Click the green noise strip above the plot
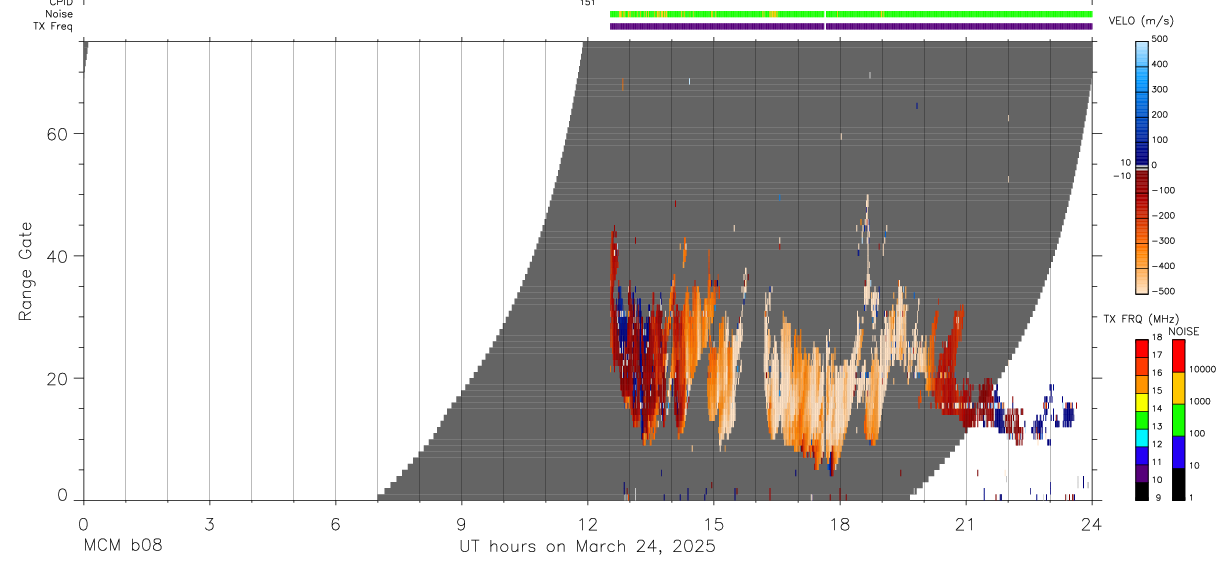 pos(851,14)
